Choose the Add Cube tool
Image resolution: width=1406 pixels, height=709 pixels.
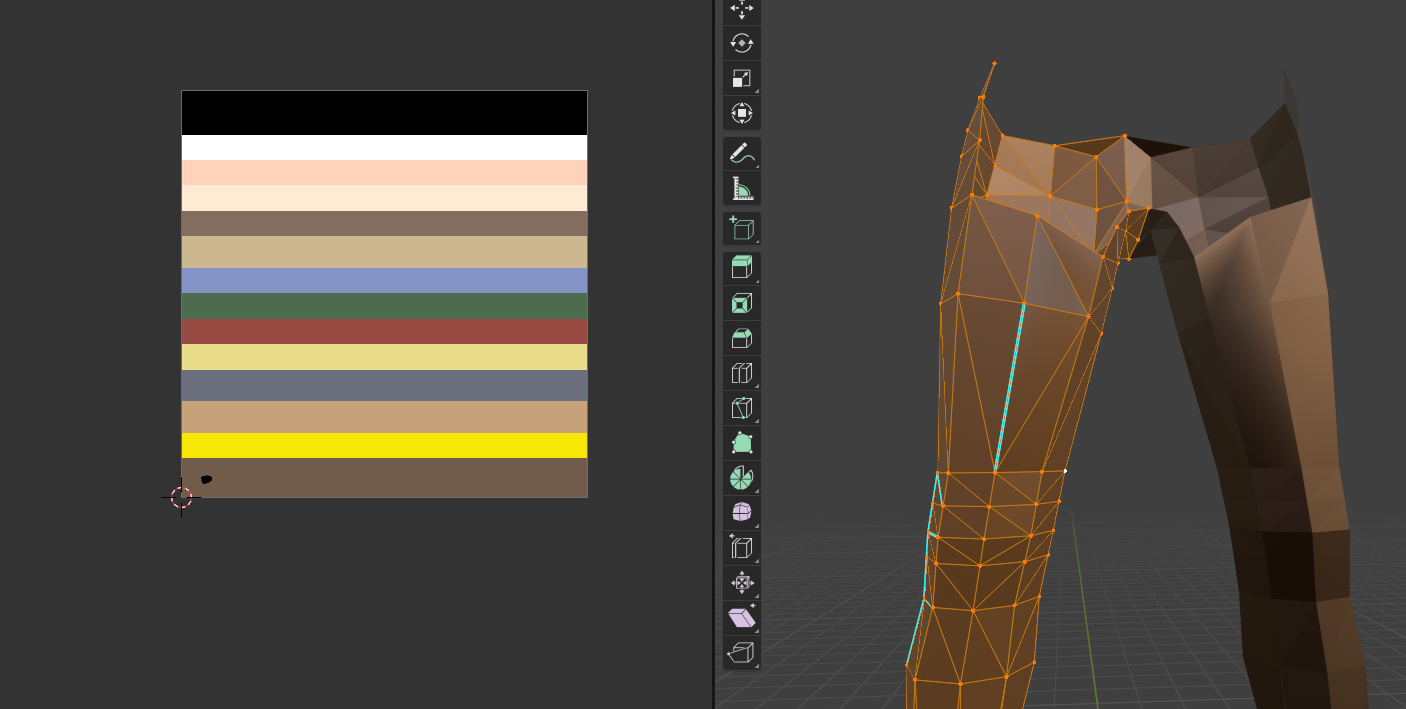[741, 228]
